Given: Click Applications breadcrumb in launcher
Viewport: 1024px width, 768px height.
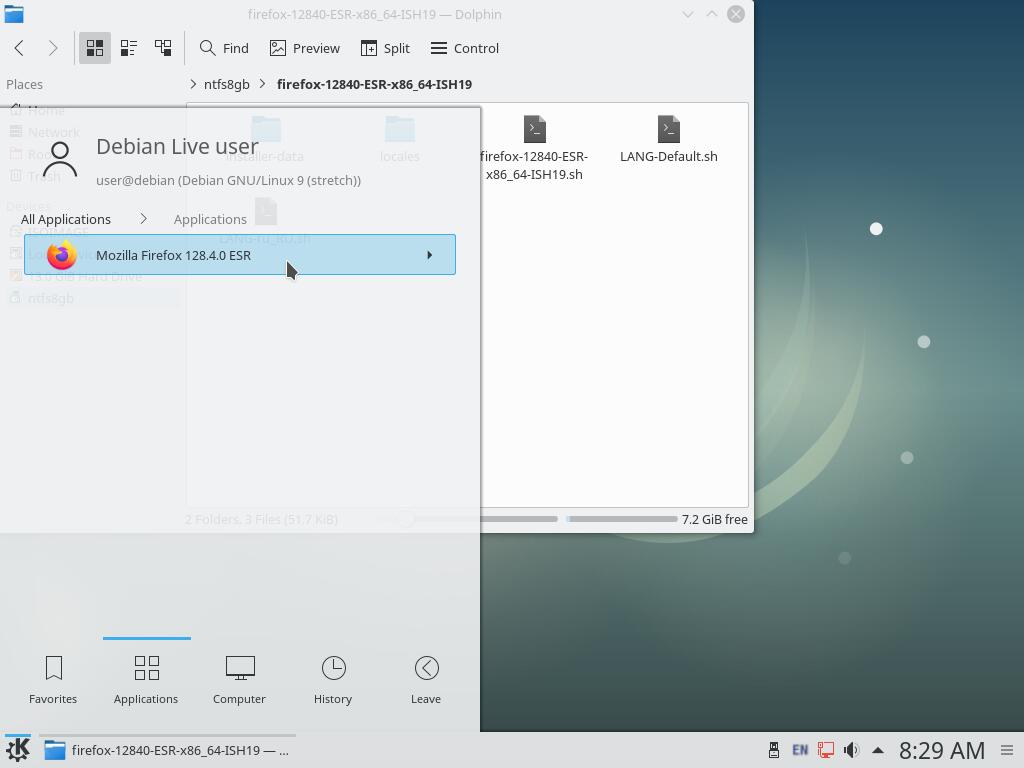Looking at the screenshot, I should tap(210, 219).
